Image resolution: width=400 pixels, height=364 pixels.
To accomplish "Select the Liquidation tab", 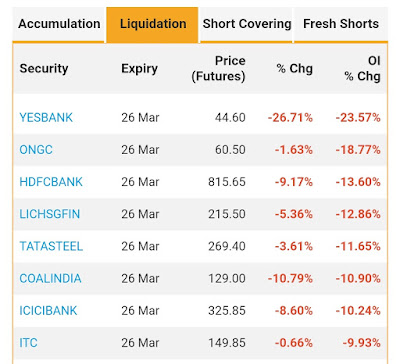I will tap(153, 24).
